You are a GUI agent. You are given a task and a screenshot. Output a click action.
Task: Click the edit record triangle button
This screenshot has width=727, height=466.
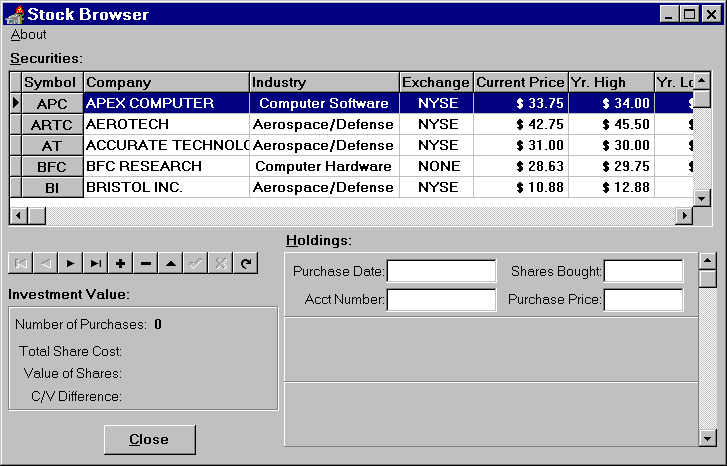[171, 263]
